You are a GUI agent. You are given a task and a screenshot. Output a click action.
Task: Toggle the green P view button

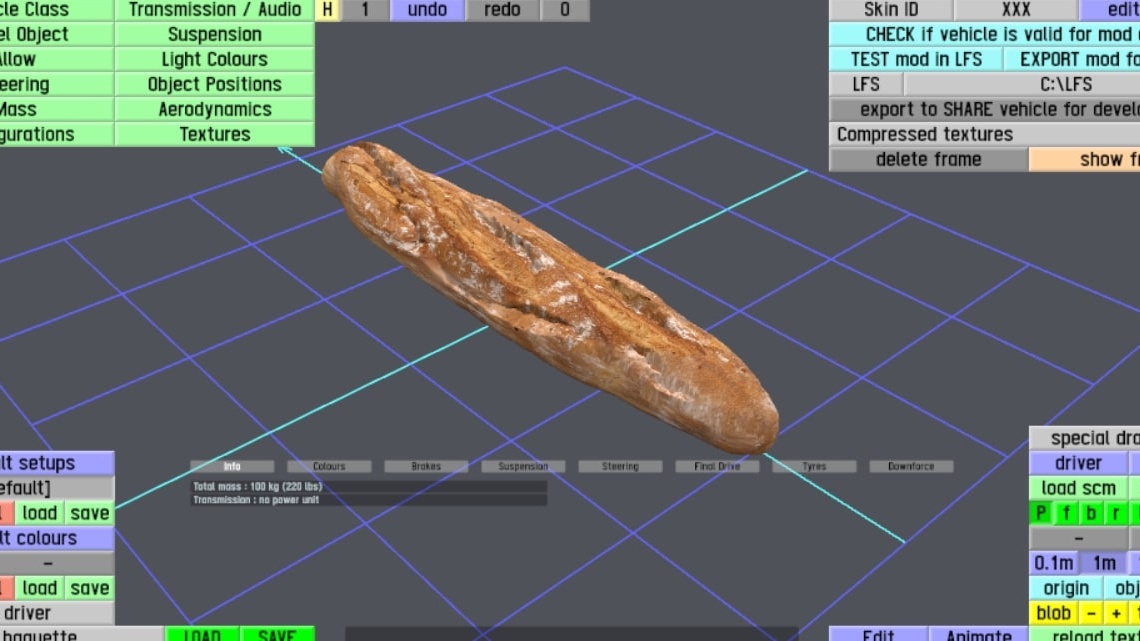click(x=1041, y=513)
